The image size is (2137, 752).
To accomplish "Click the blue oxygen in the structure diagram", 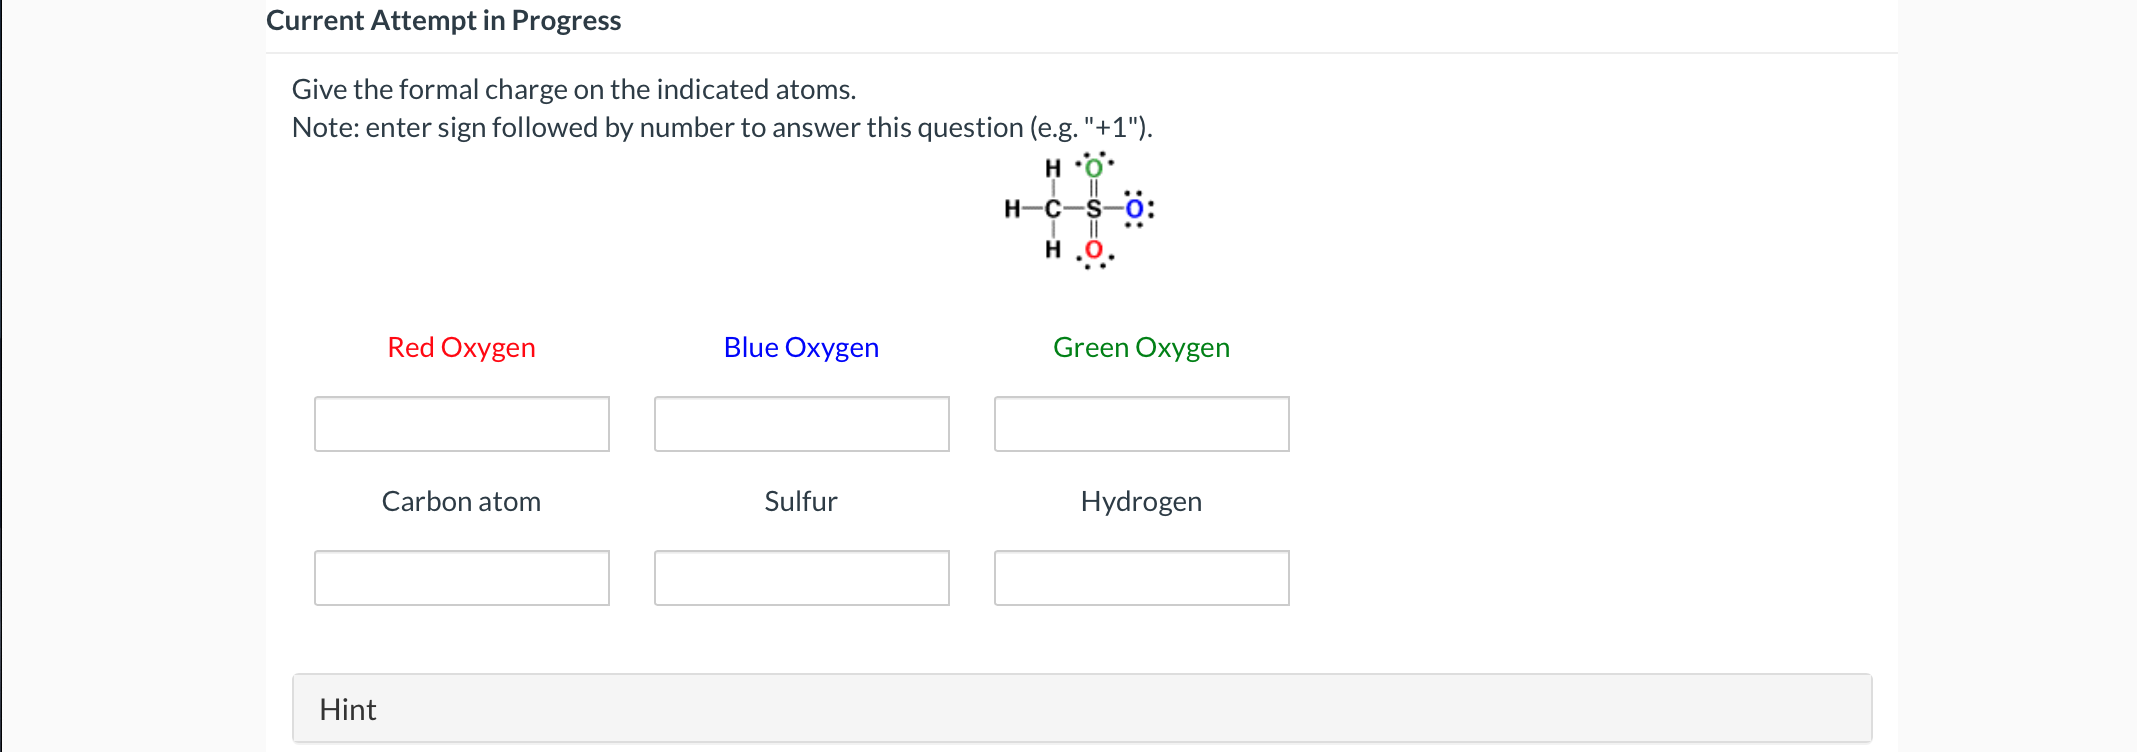I will tap(1133, 209).
